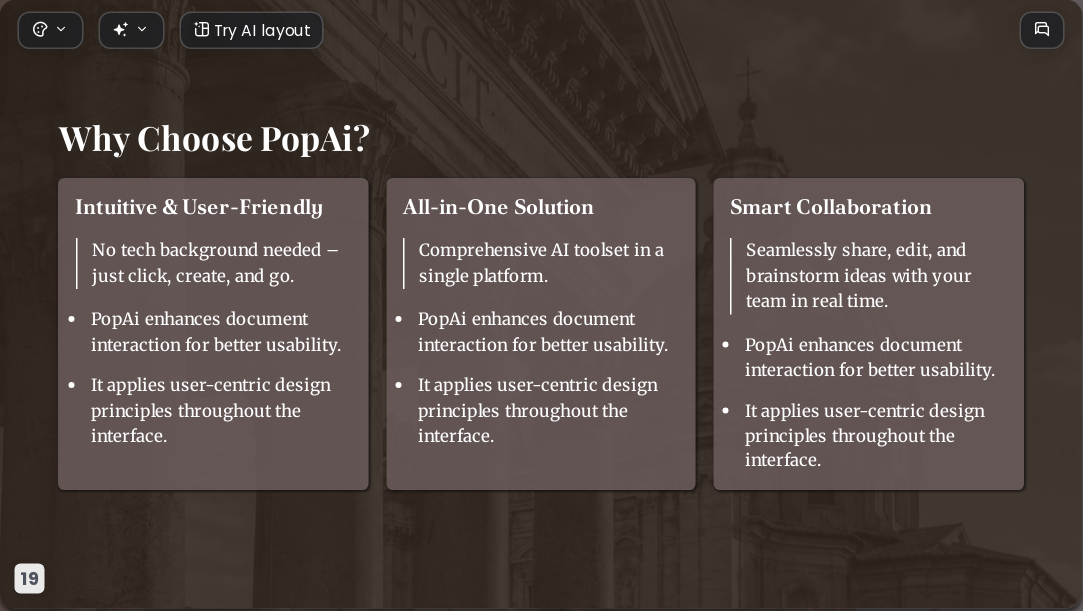Select the 'Smart Collaboration' heading

[831, 207]
